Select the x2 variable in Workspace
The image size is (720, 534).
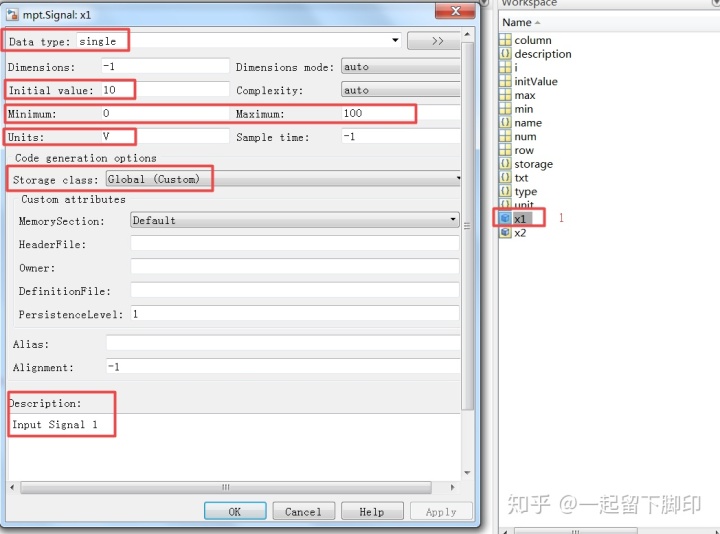tap(520, 233)
